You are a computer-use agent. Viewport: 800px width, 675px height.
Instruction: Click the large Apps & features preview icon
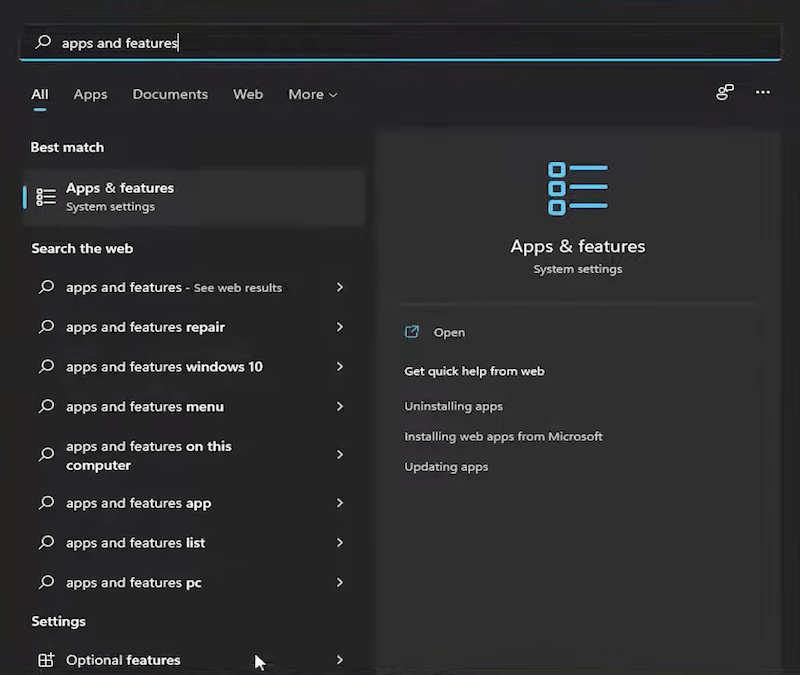pos(578,189)
